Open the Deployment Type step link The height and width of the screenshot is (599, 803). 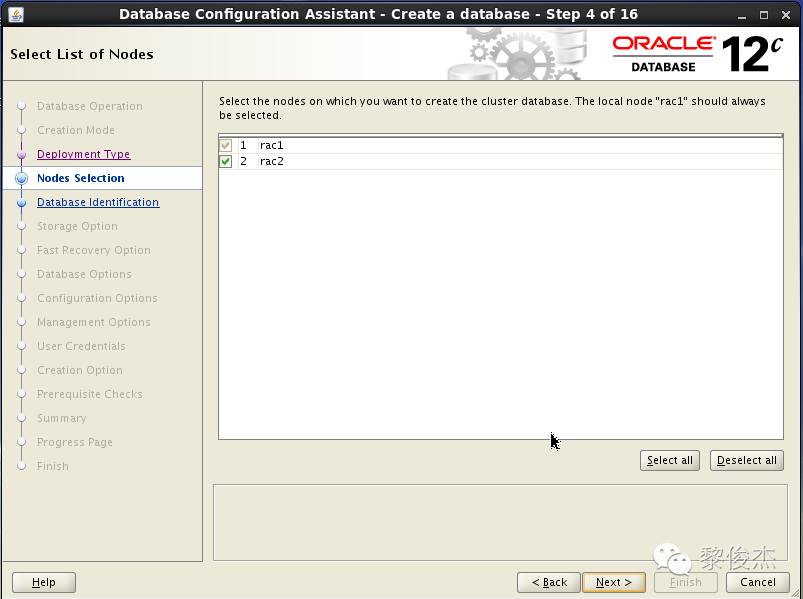83,154
